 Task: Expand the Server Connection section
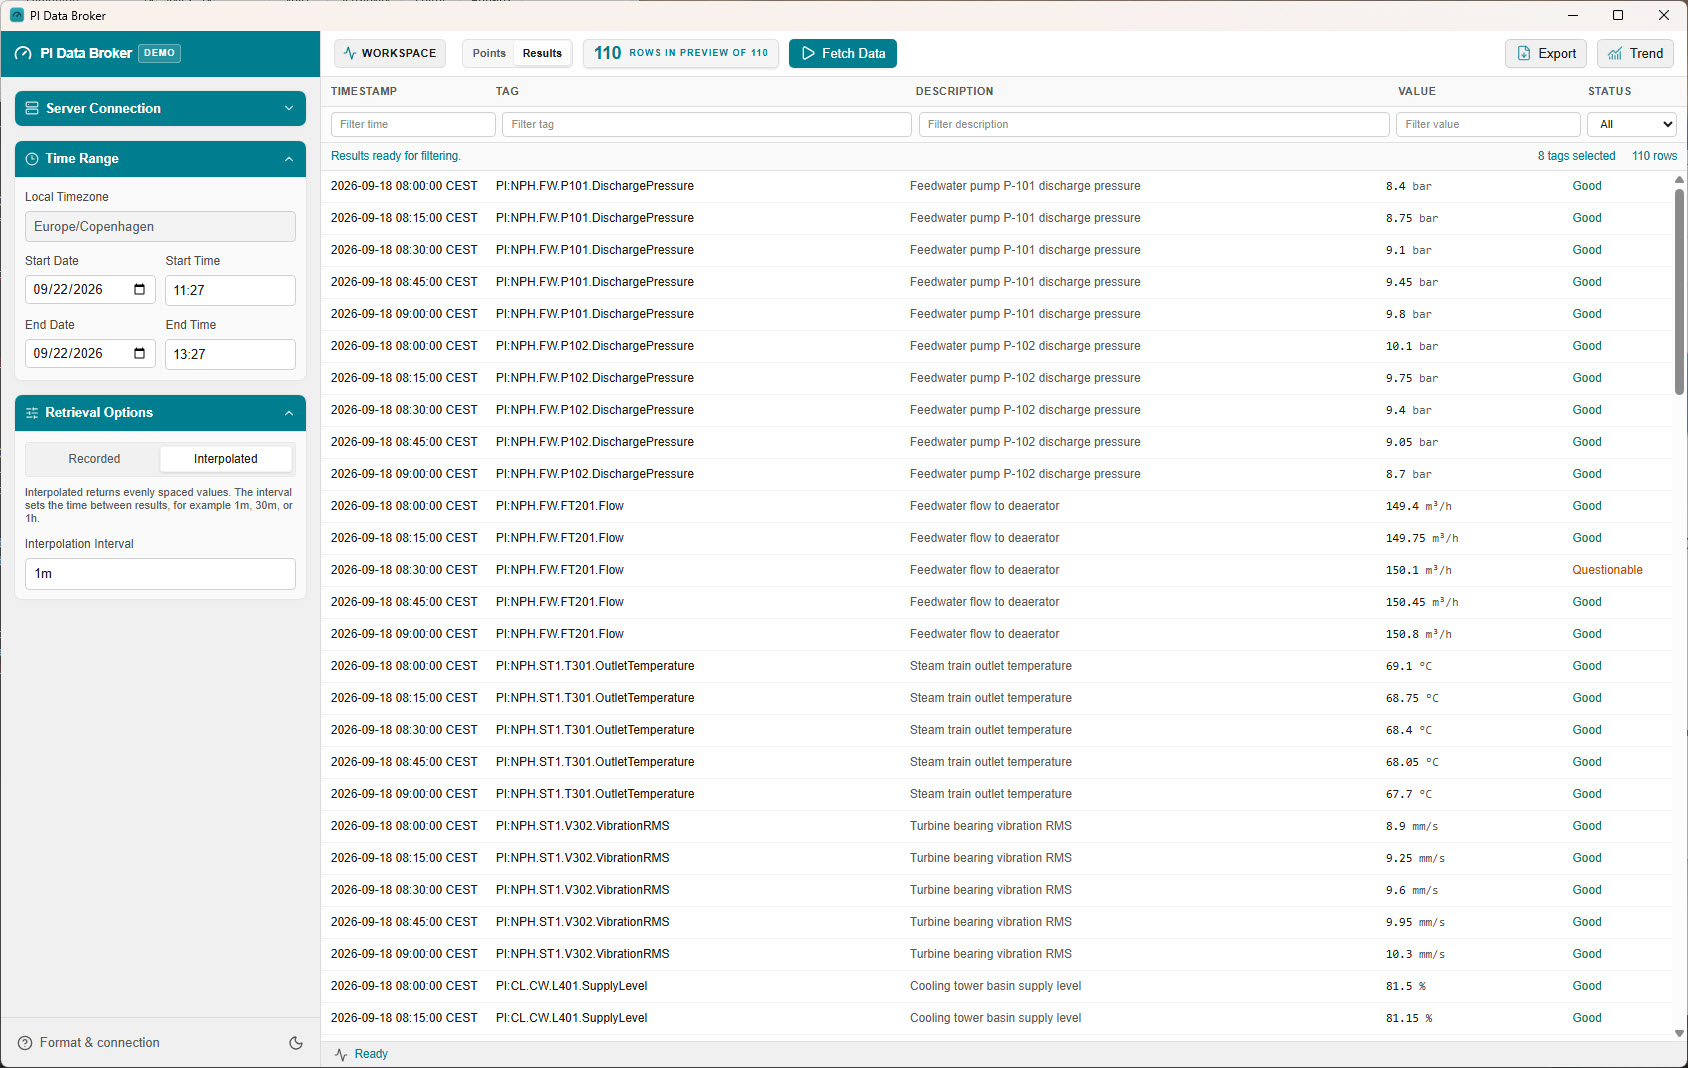coord(160,108)
